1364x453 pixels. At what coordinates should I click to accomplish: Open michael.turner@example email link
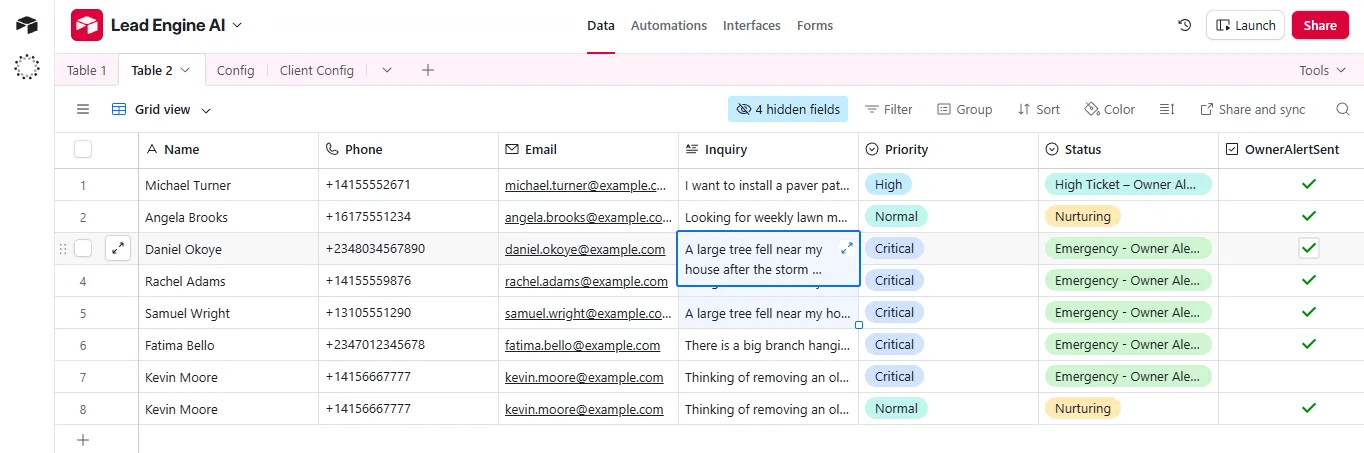[585, 185]
